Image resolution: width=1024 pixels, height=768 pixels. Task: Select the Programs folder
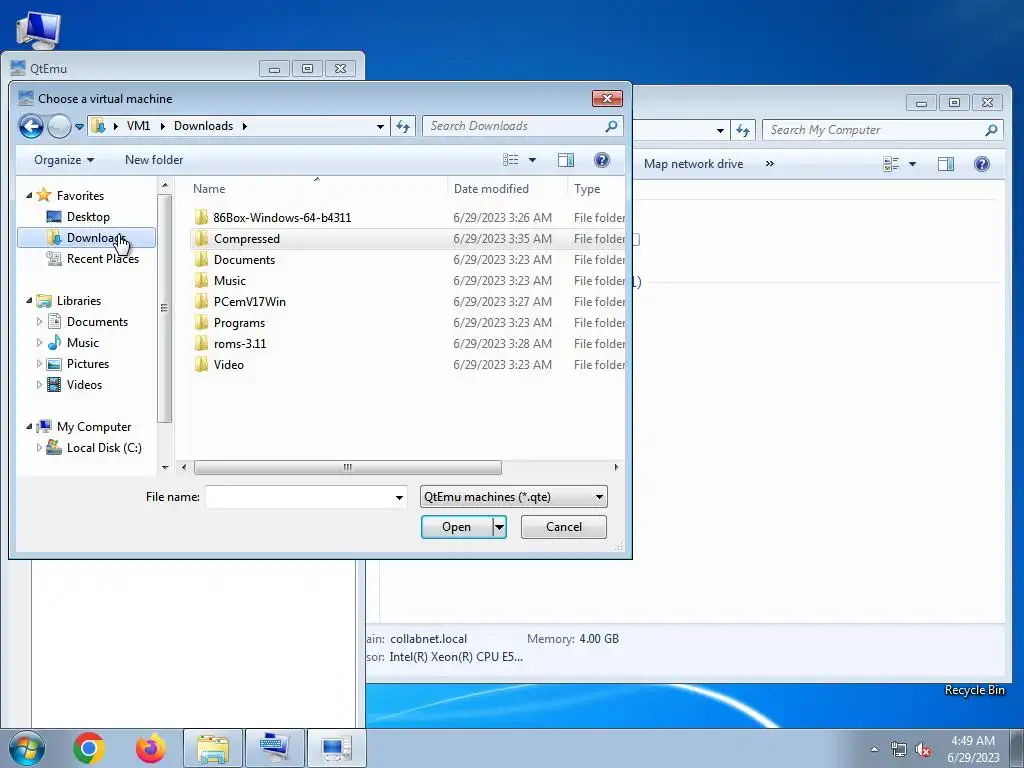click(239, 323)
